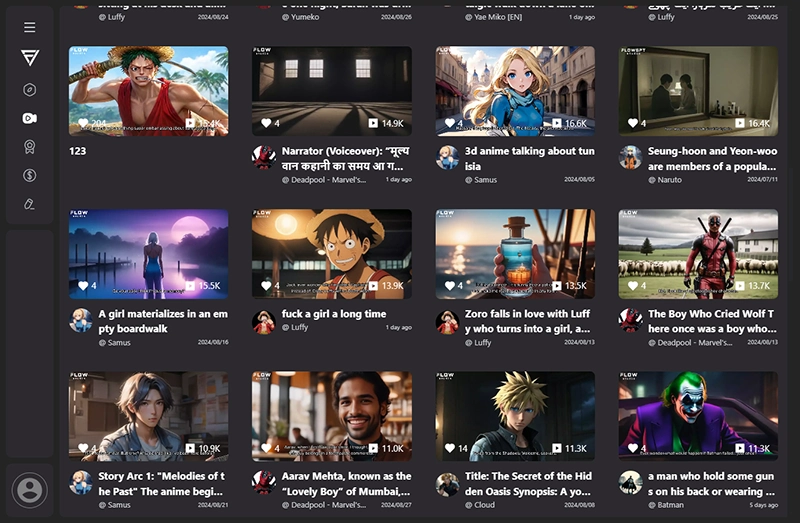The image size is (800, 523).
Task: Open the anime boy in denim jacket thumbnail
Action: [148, 416]
